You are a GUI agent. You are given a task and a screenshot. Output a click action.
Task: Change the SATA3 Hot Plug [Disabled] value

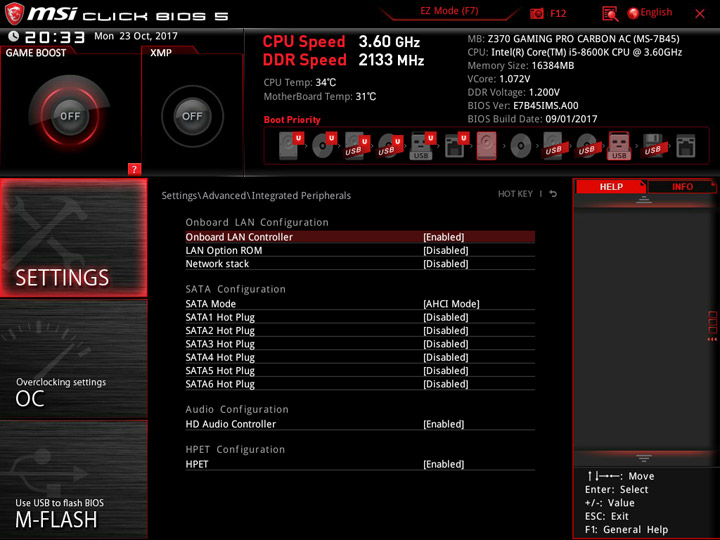(445, 343)
